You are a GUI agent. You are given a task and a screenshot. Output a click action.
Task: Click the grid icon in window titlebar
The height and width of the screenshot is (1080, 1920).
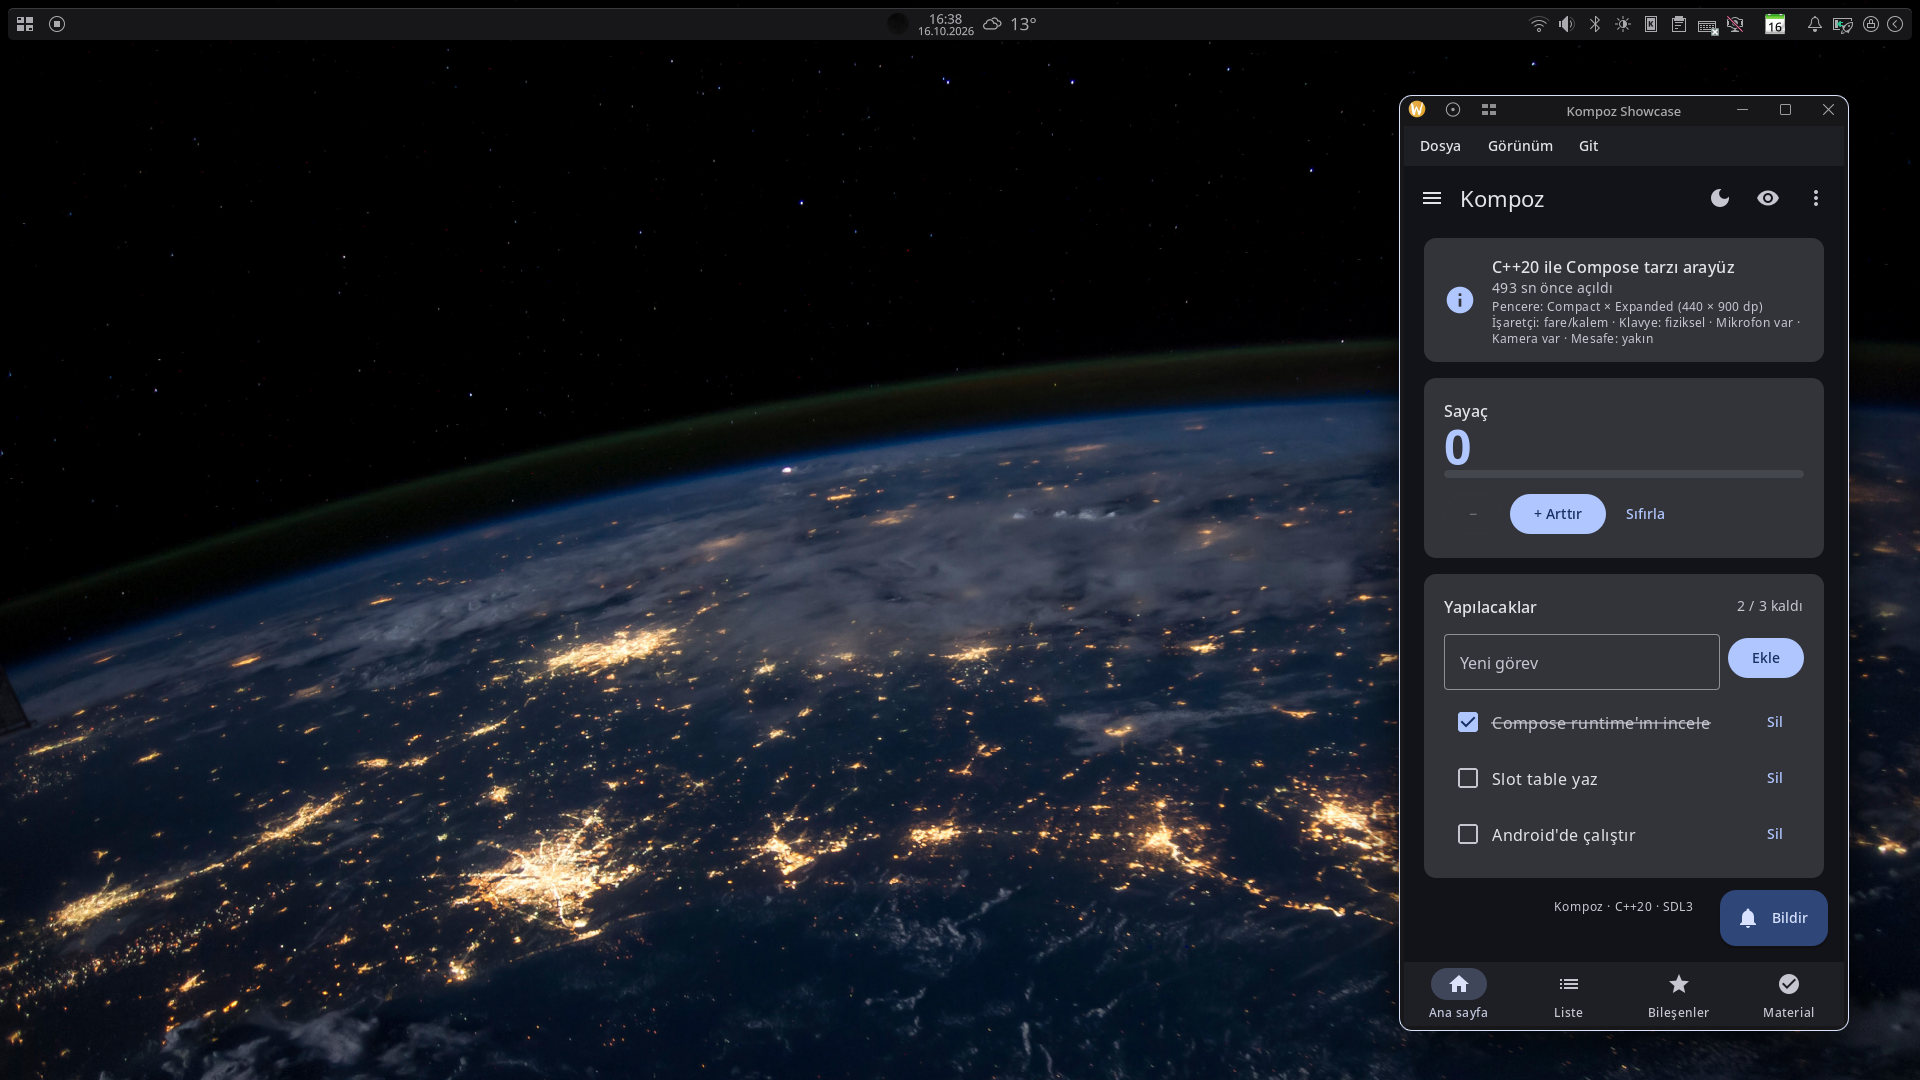tap(1489, 110)
